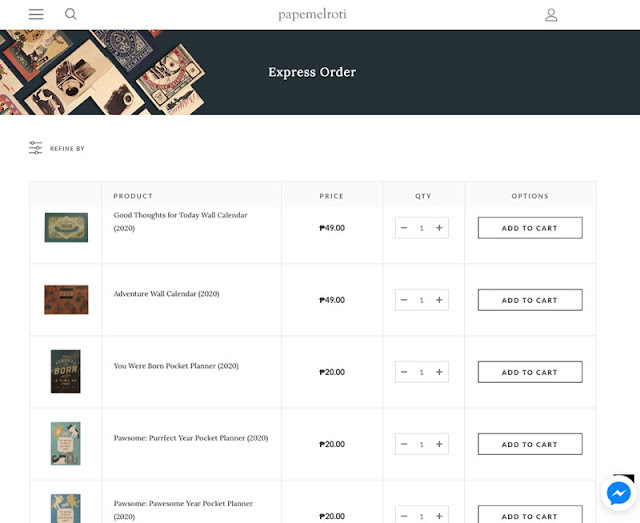Click the ₱20.00 price of Purrfect Year Planner

pyautogui.click(x=332, y=444)
